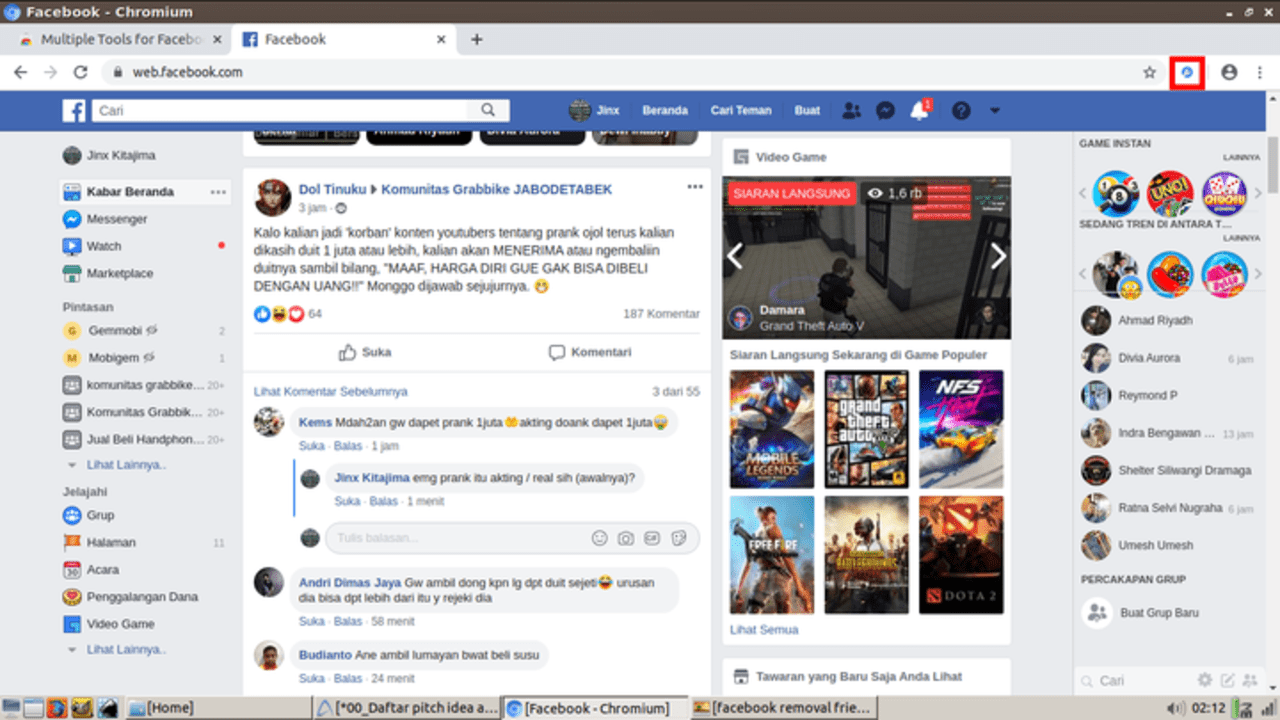Reload the page
Screen dimensions: 1280x720
[x=80, y=72]
